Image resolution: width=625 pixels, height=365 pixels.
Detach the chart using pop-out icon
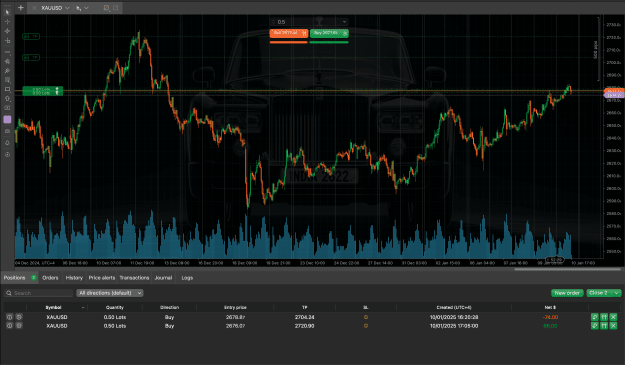coord(116,8)
